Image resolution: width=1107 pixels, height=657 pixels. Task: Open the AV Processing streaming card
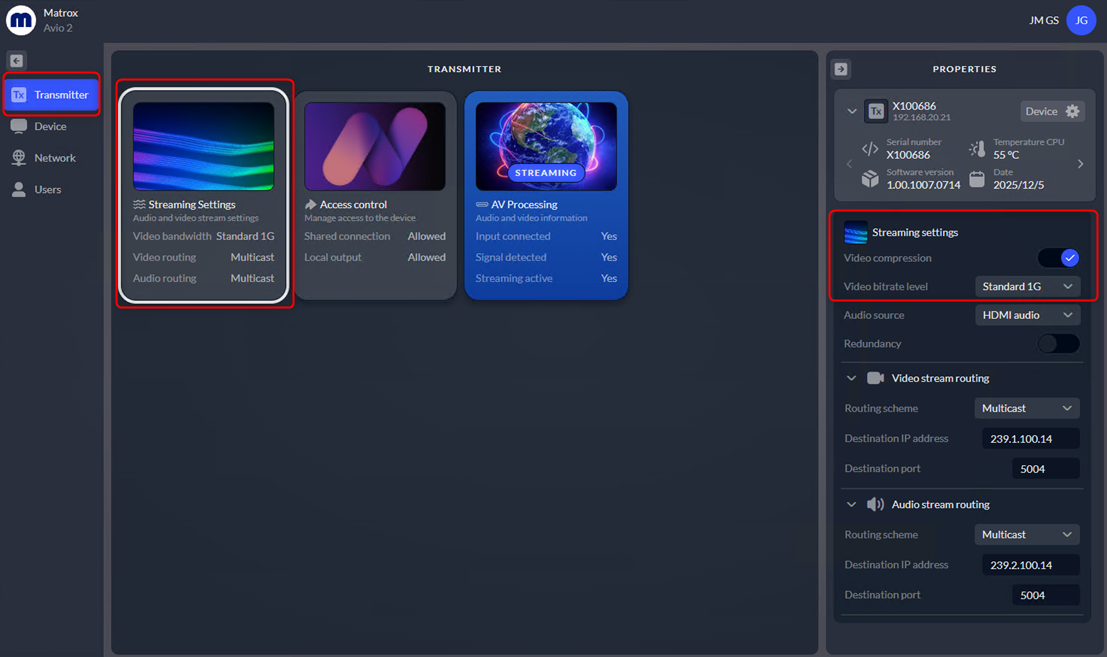pos(546,195)
